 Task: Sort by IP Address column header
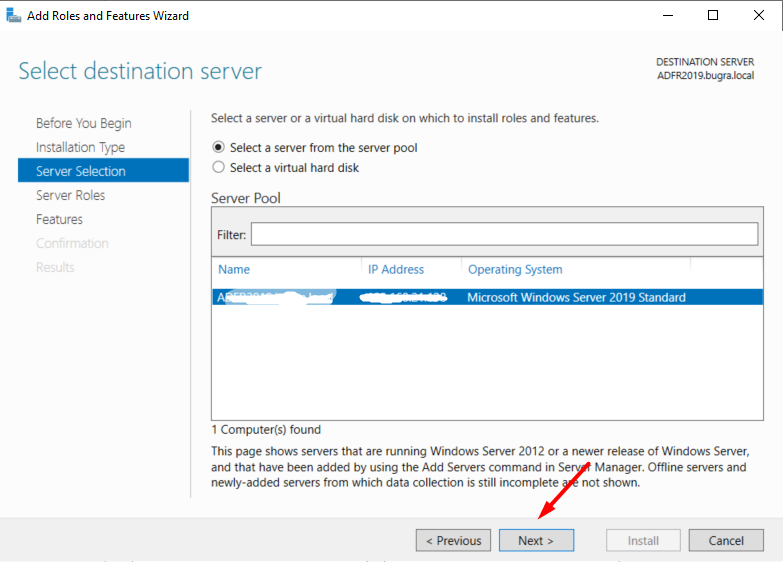pos(395,269)
